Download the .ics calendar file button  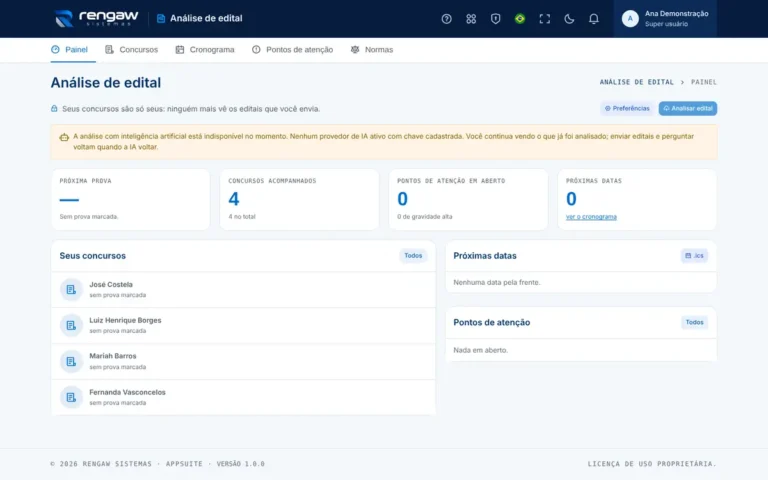(x=694, y=256)
